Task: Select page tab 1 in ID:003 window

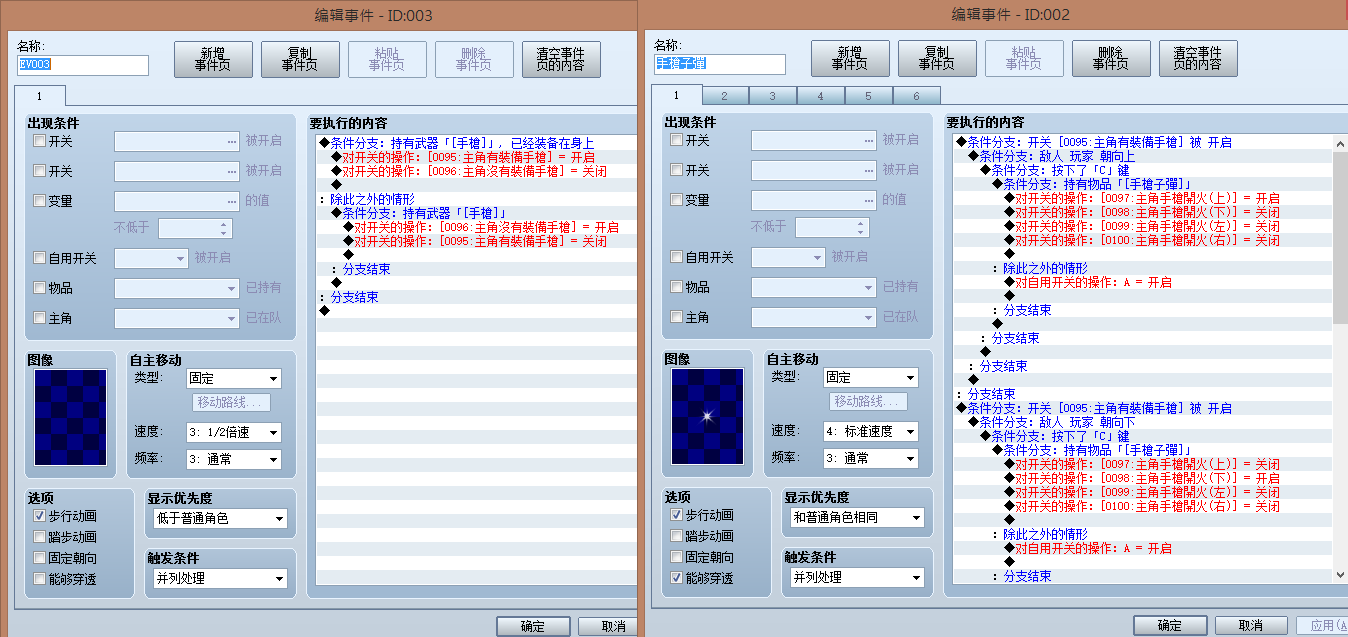Action: tap(40, 96)
